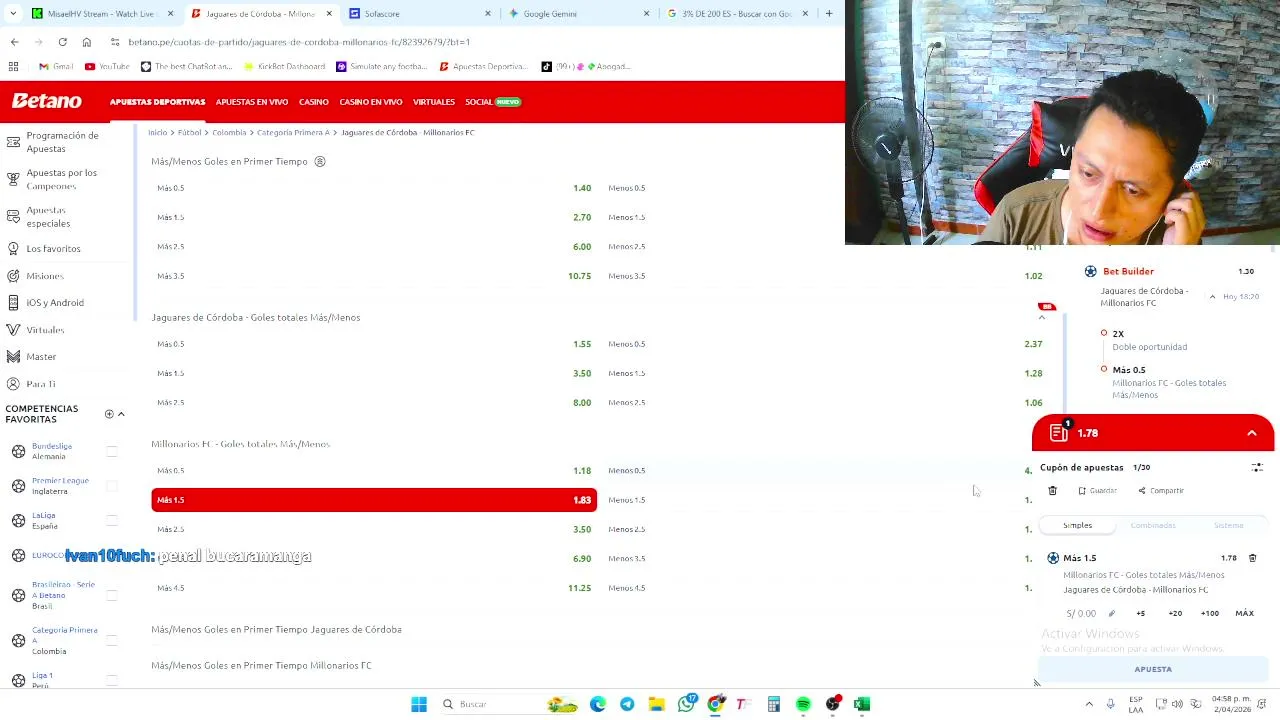Image resolution: width=1280 pixels, height=720 pixels.
Task: Open Spotify from the taskbar
Action: point(803,704)
